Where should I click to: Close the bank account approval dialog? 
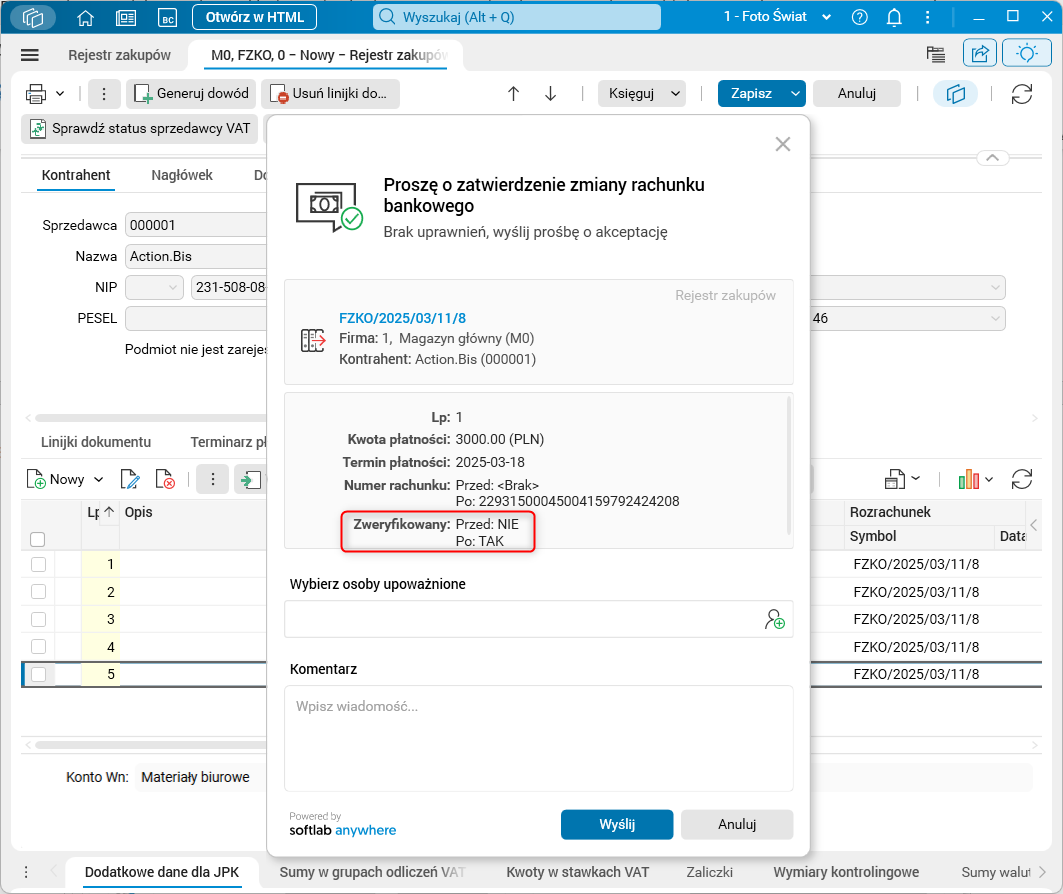click(783, 144)
